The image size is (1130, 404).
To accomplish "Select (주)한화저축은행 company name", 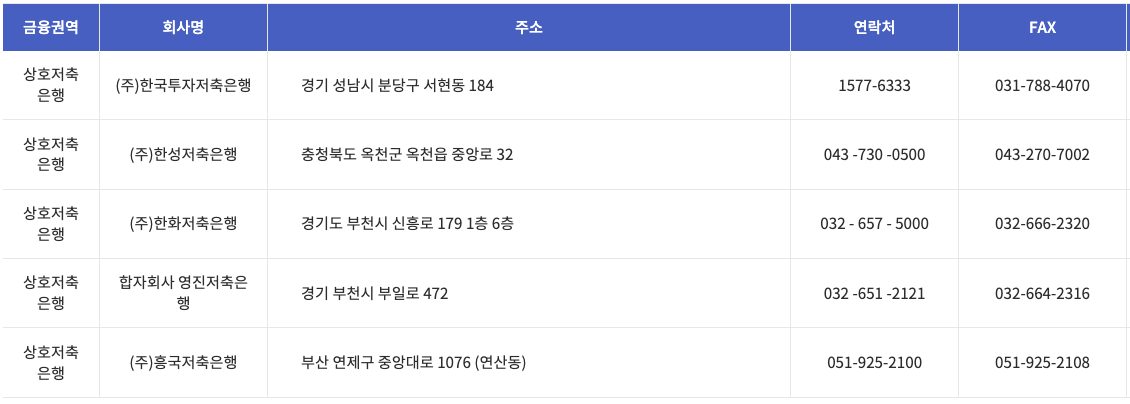I will click(183, 224).
